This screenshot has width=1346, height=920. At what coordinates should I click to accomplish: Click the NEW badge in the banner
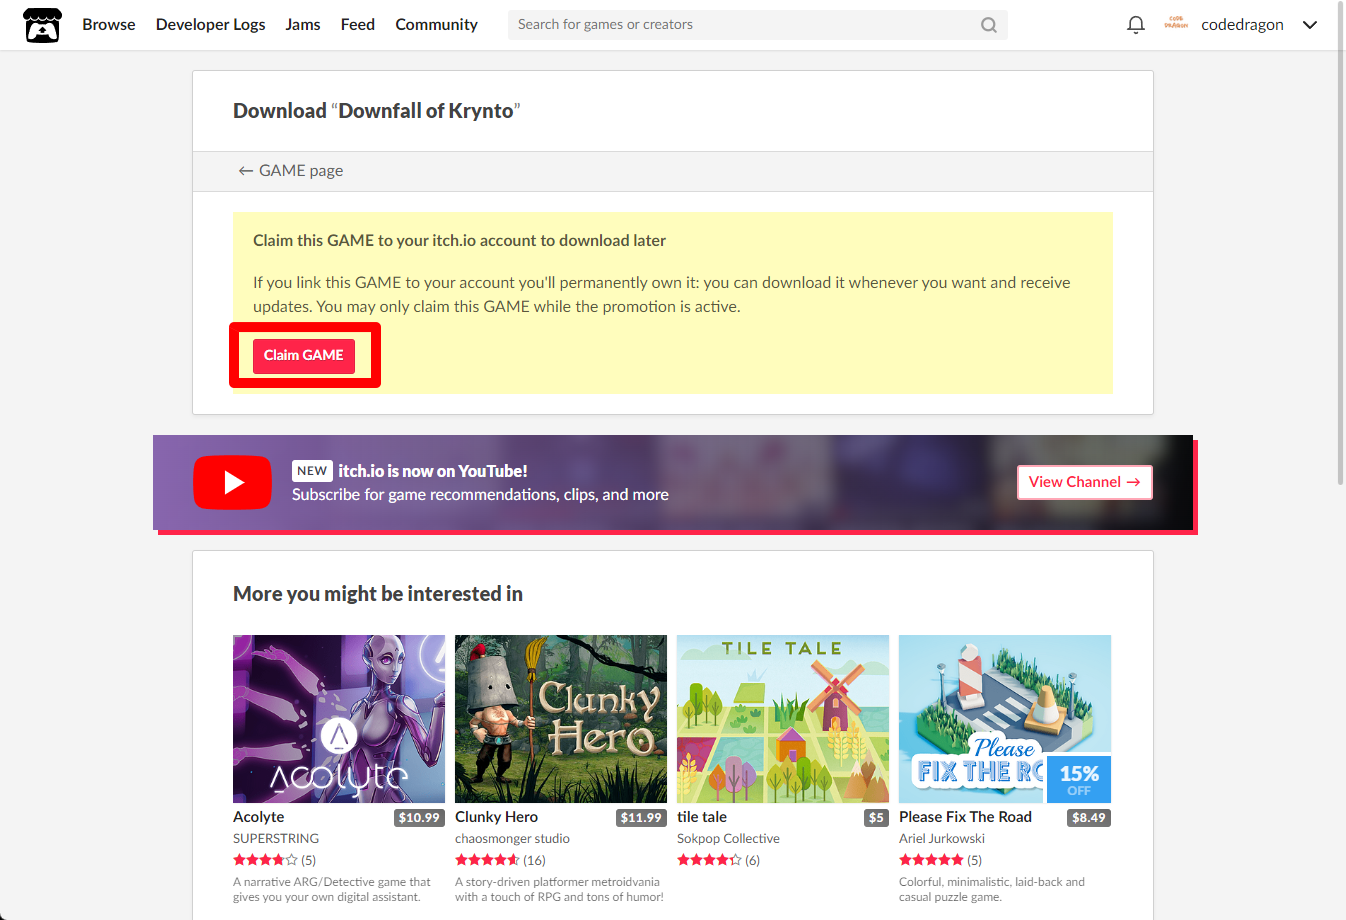[x=312, y=471]
